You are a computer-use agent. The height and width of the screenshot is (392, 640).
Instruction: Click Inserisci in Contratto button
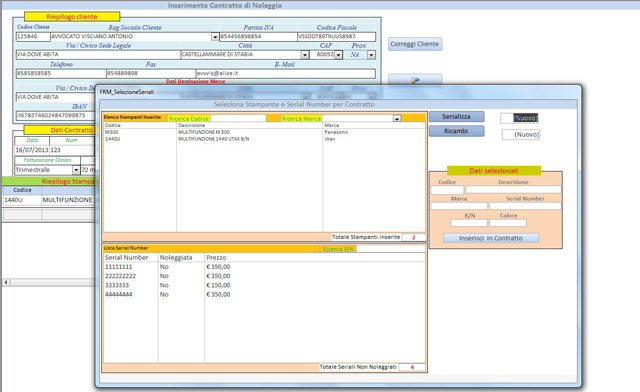click(491, 238)
